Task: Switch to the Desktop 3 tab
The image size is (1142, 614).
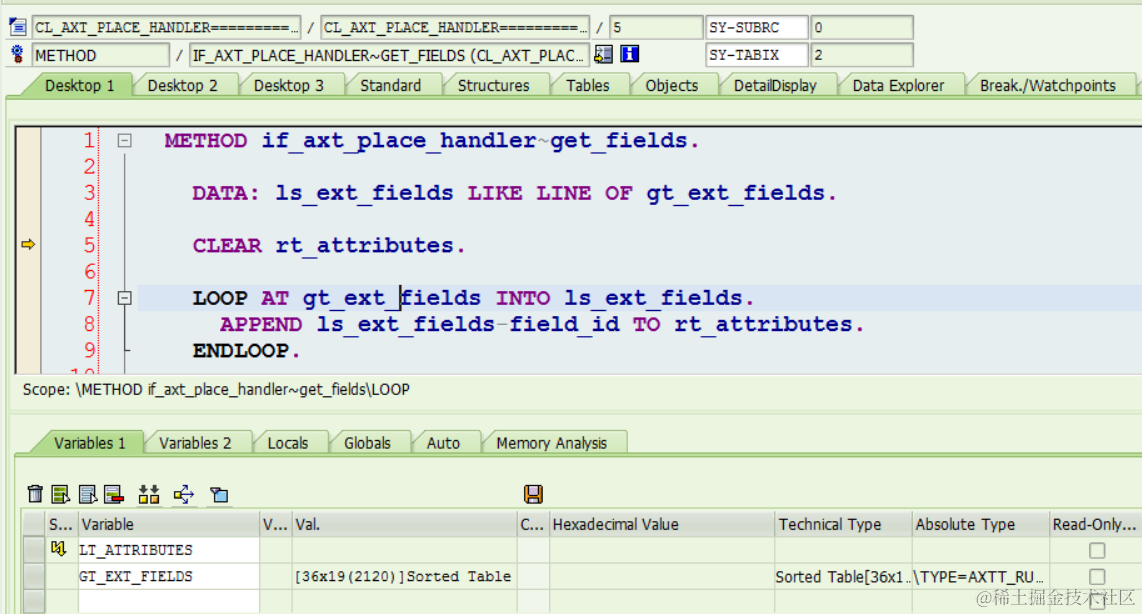Action: pyautogui.click(x=288, y=85)
